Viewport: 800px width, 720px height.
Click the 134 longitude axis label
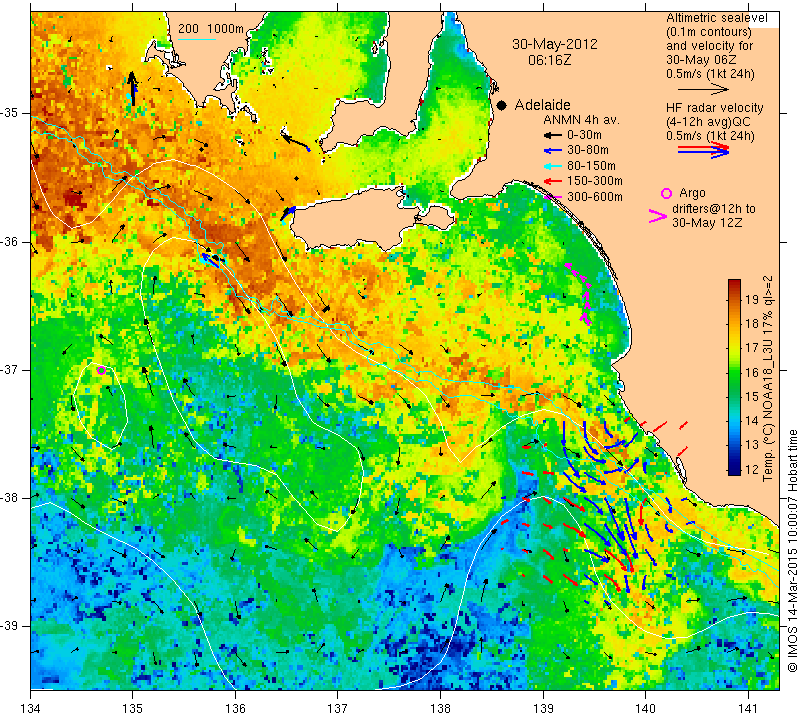click(x=31, y=709)
